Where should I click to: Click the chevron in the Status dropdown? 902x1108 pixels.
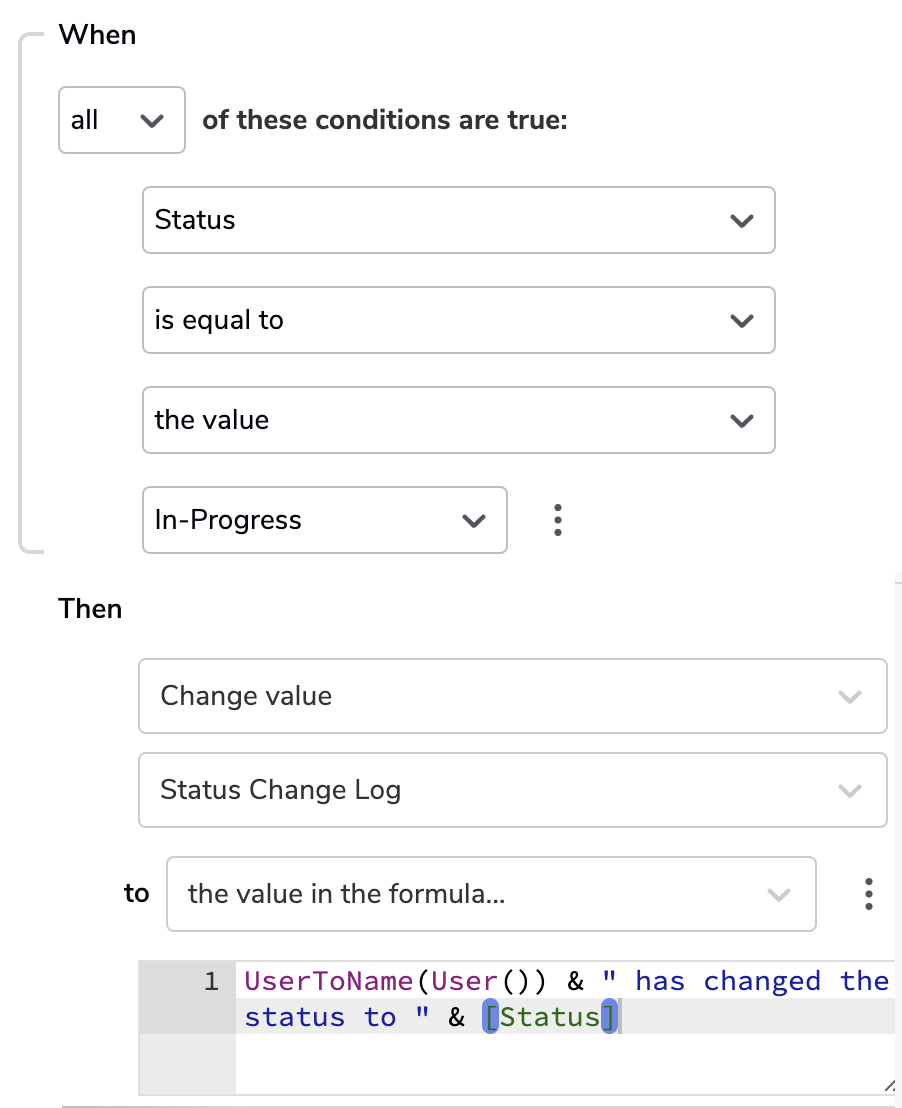coord(742,221)
